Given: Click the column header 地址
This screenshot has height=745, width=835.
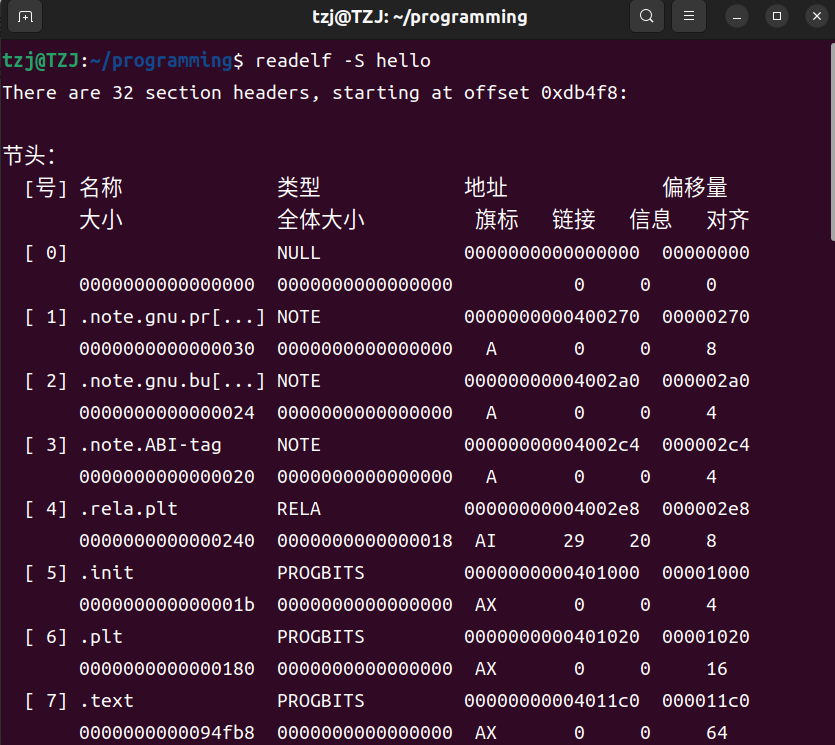Looking at the screenshot, I should click(x=486, y=187).
